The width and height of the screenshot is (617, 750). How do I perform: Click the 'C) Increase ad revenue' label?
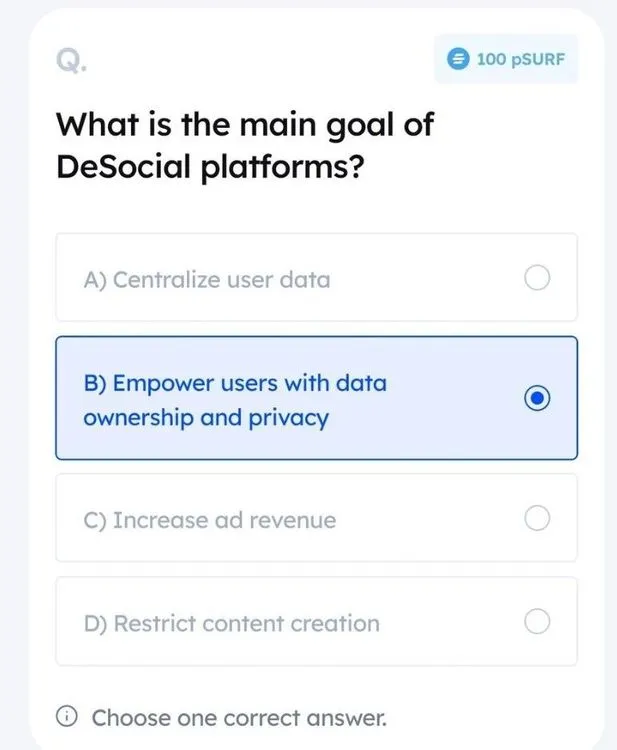pos(210,520)
